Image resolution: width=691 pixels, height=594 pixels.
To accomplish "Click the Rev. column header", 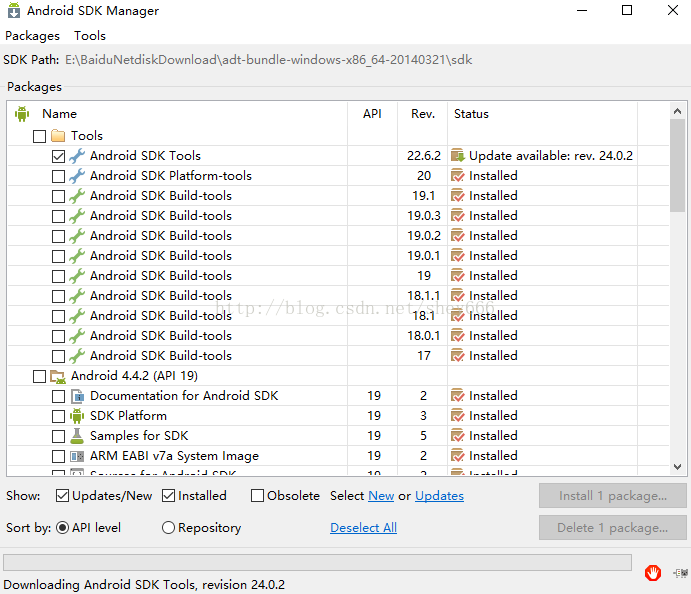I will point(423,114).
